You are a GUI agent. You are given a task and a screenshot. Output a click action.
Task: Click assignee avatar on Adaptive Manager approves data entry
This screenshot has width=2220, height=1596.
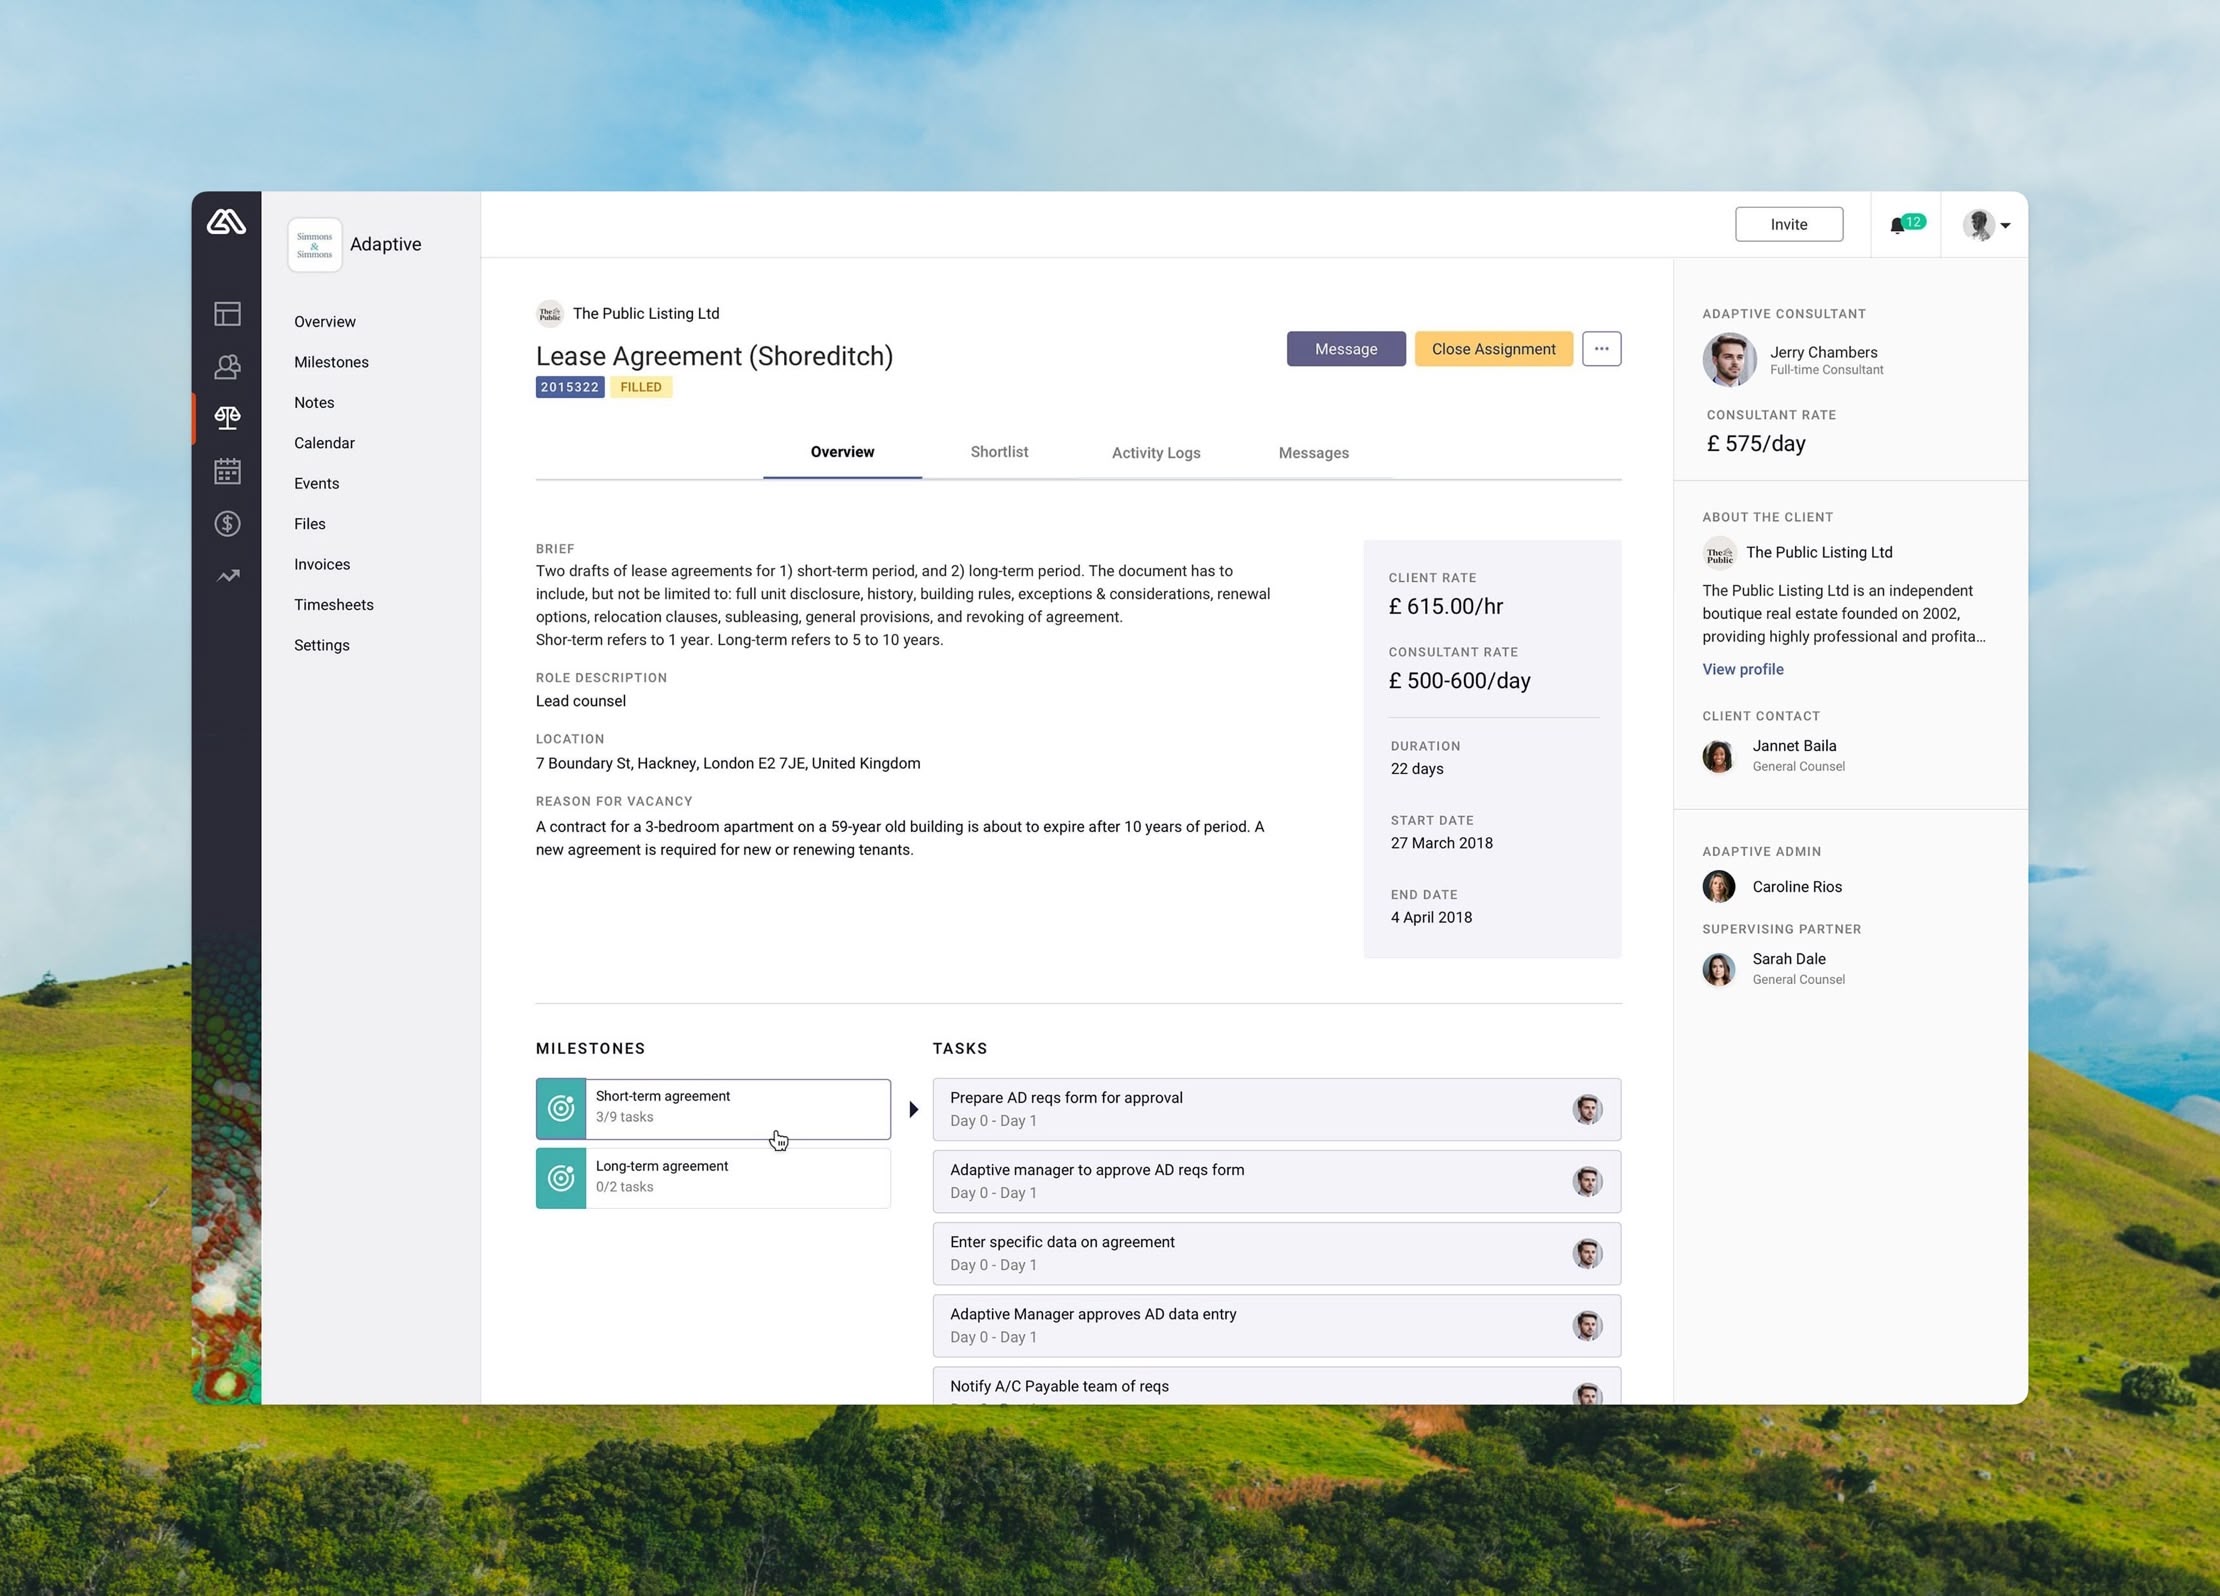pos(1587,1326)
